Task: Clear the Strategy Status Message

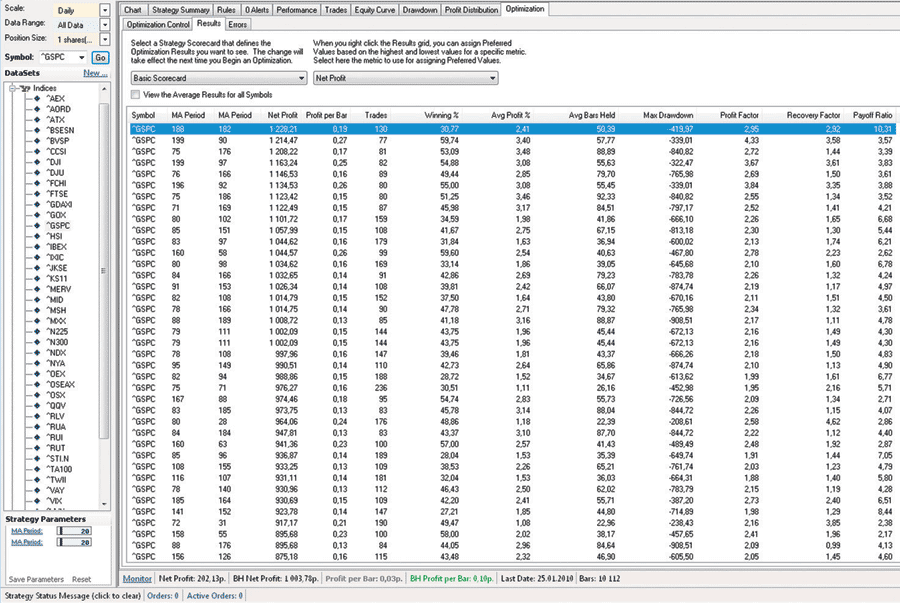Action: pyautogui.click(x=72, y=596)
